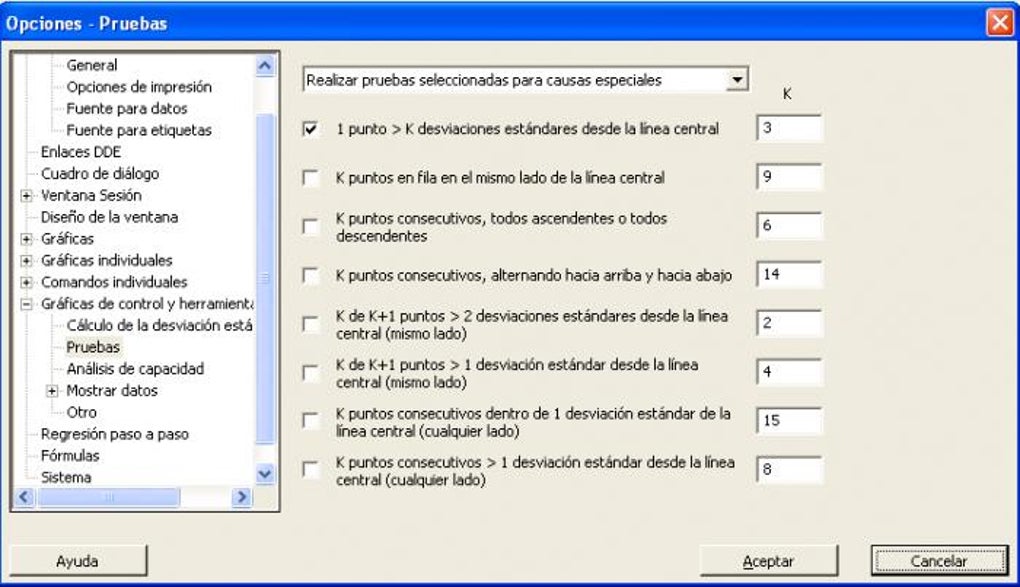
Task: Click the K value field showing 14
Action: click(790, 275)
